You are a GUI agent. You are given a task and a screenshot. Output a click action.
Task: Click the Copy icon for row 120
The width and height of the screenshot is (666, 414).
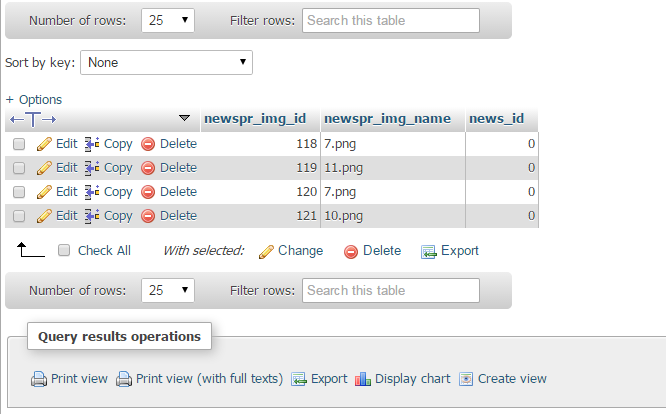(x=92, y=192)
